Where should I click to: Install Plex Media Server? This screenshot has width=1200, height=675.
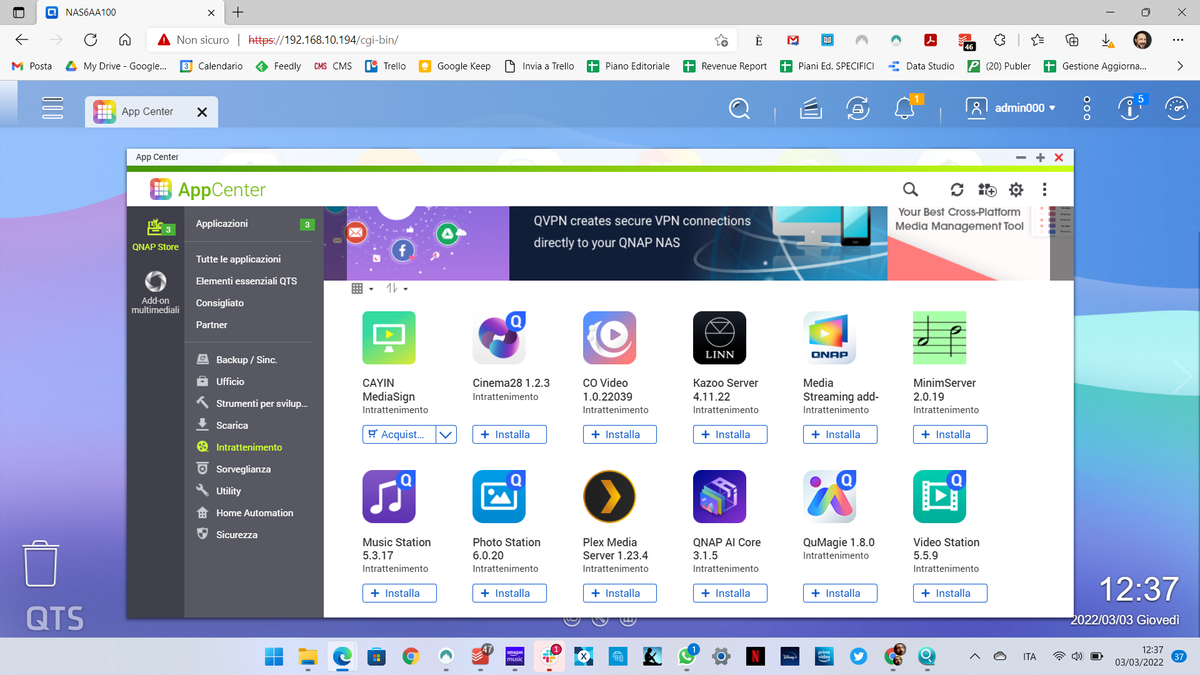(x=619, y=593)
